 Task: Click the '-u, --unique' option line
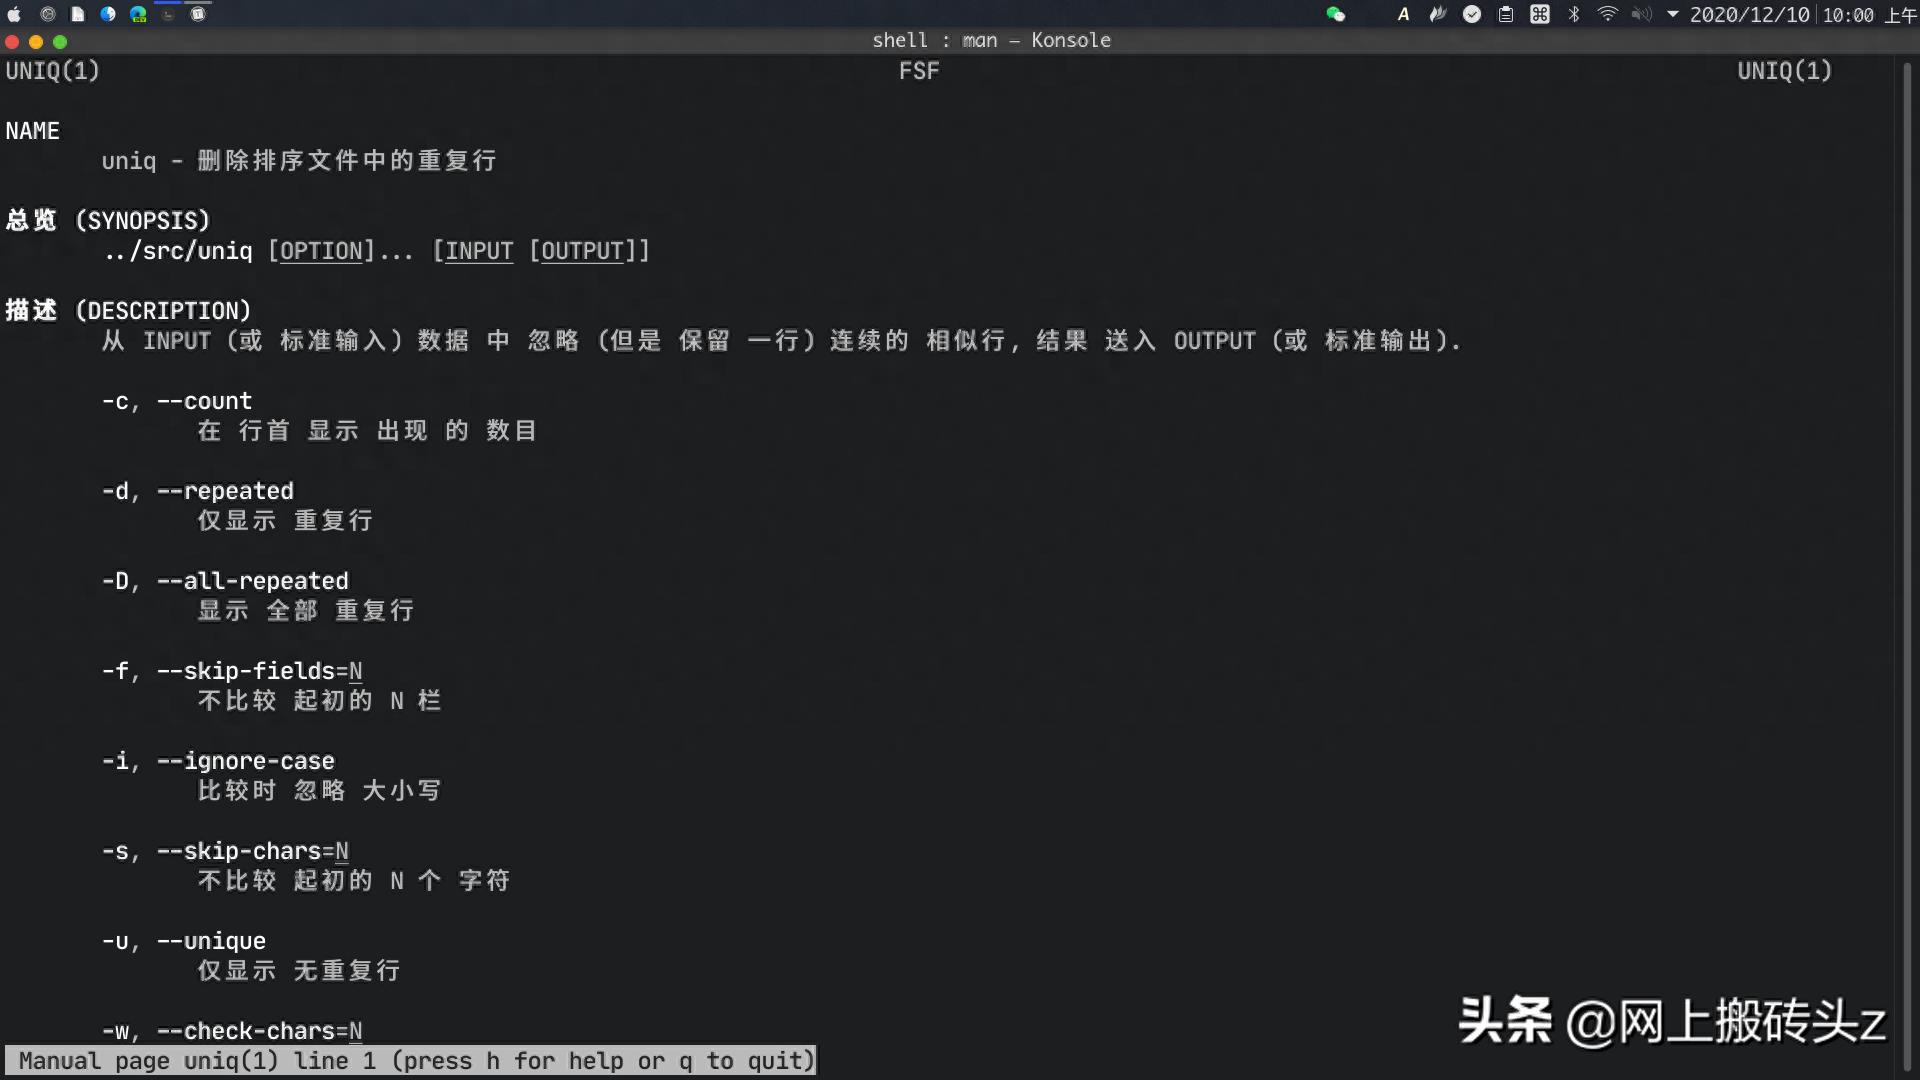point(184,941)
